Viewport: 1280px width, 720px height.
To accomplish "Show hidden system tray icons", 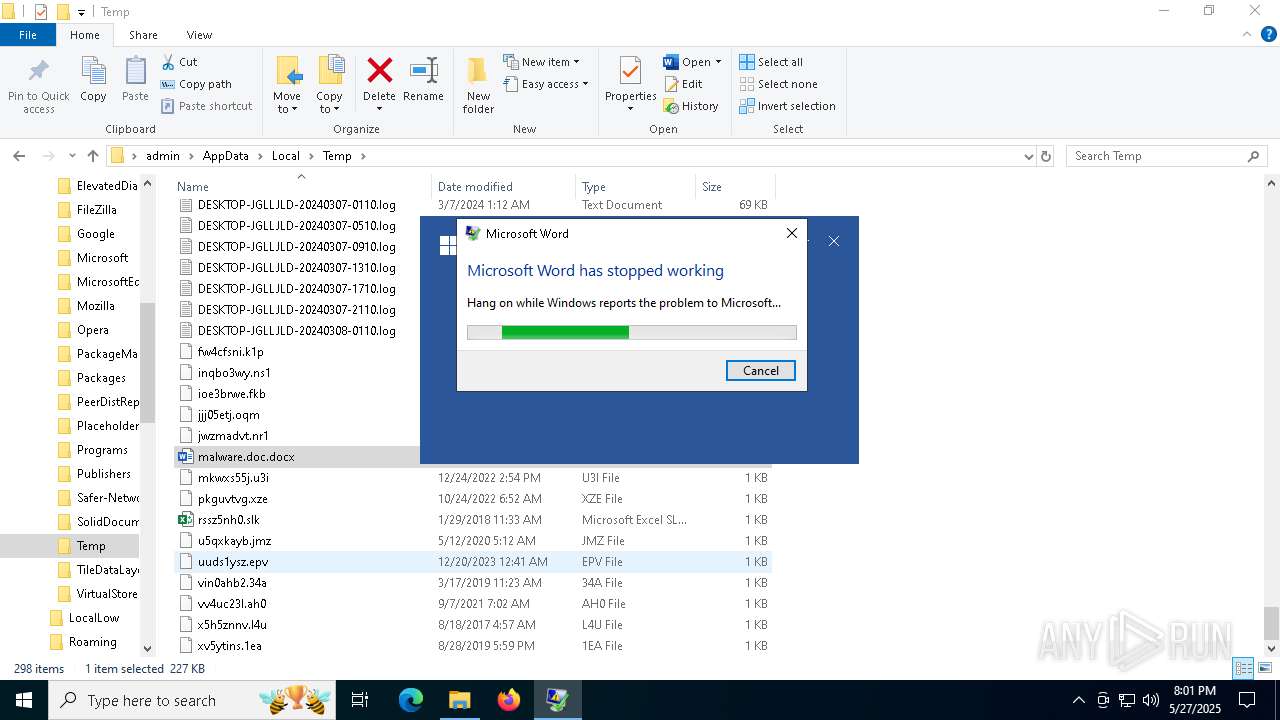I will (x=1078, y=700).
